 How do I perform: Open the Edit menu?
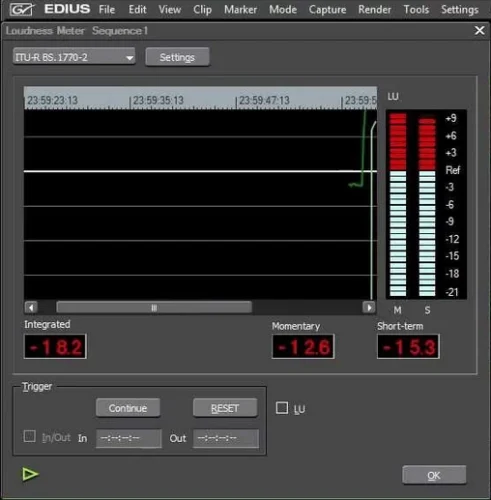(x=137, y=10)
